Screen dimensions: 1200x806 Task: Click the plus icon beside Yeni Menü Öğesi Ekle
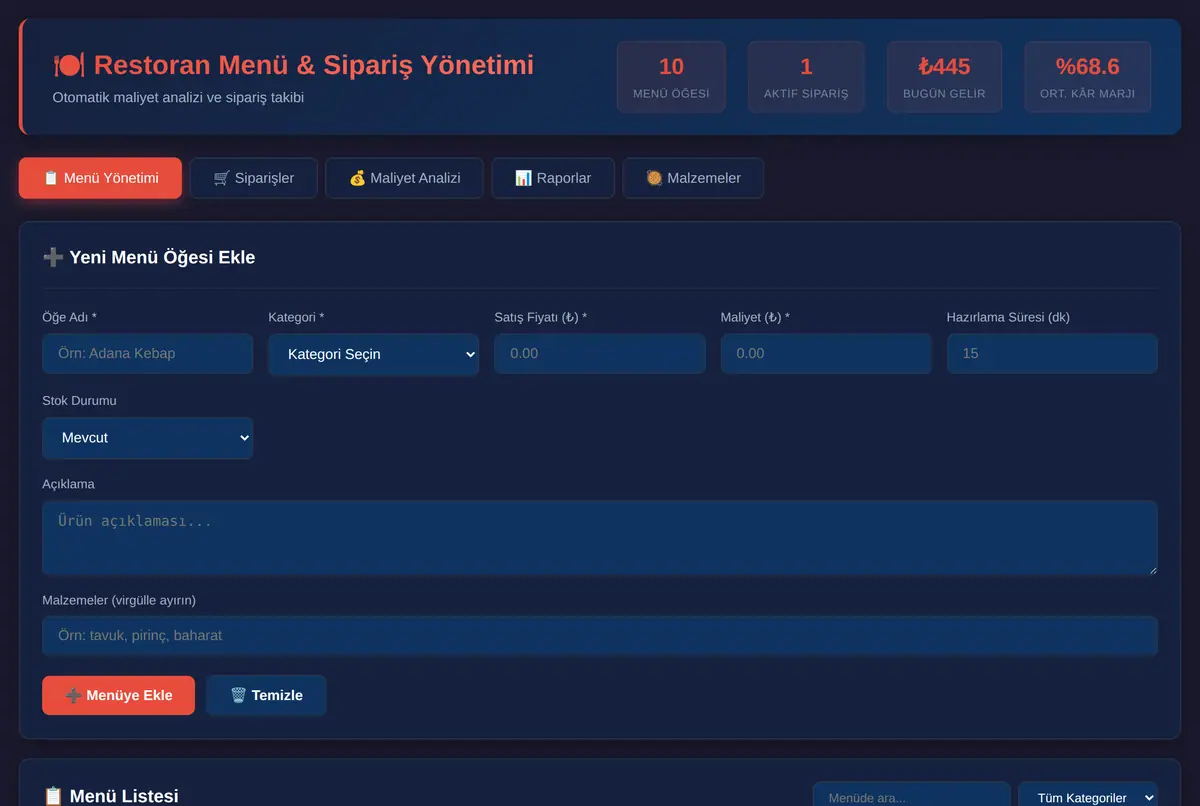(53, 258)
